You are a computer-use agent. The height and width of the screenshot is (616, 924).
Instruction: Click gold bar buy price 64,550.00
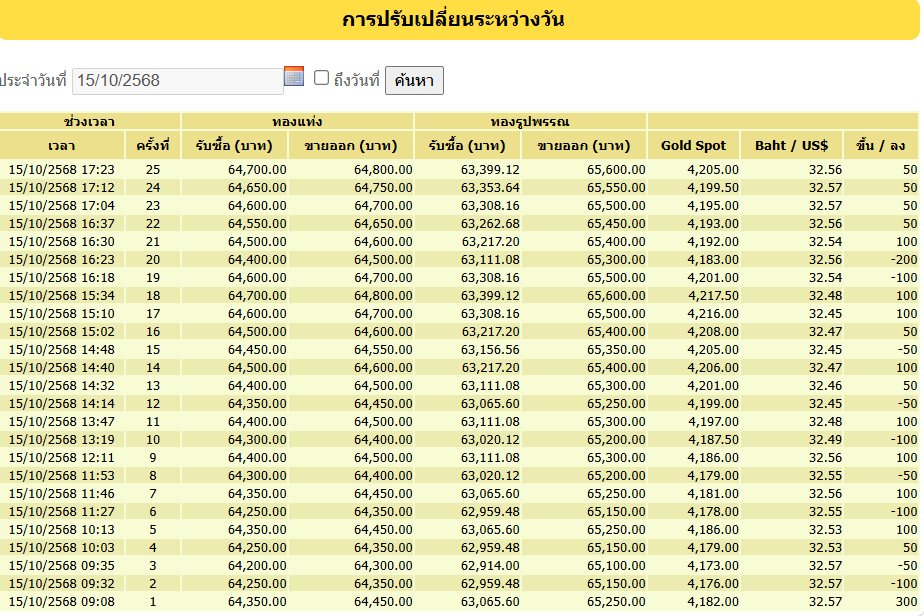pyautogui.click(x=257, y=223)
